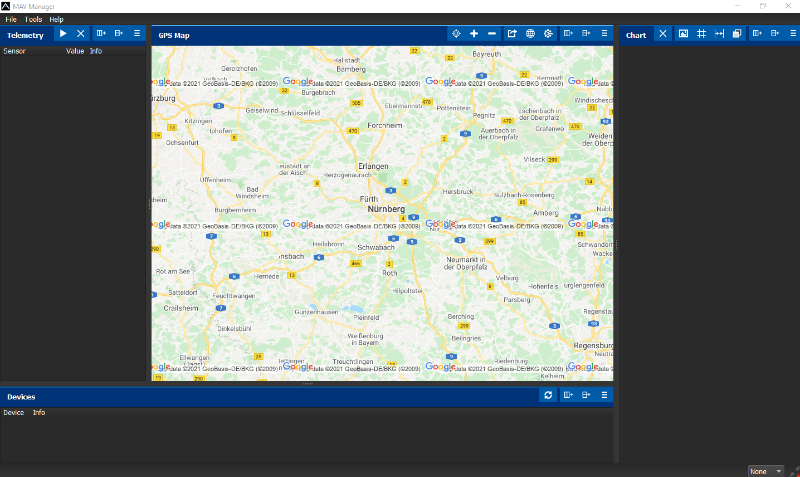Open the Devices panel hamburger menu
The height and width of the screenshot is (477, 800).
(x=604, y=395)
